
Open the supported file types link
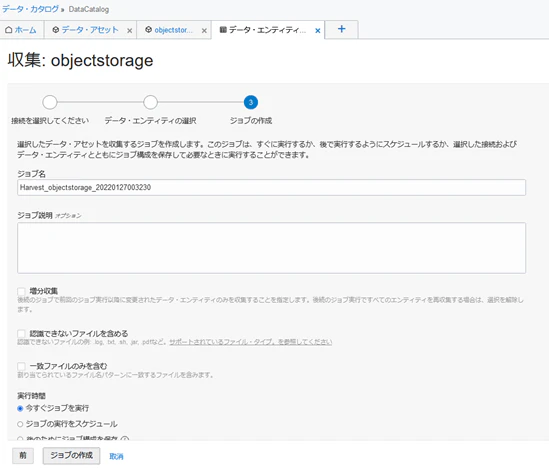point(251,342)
